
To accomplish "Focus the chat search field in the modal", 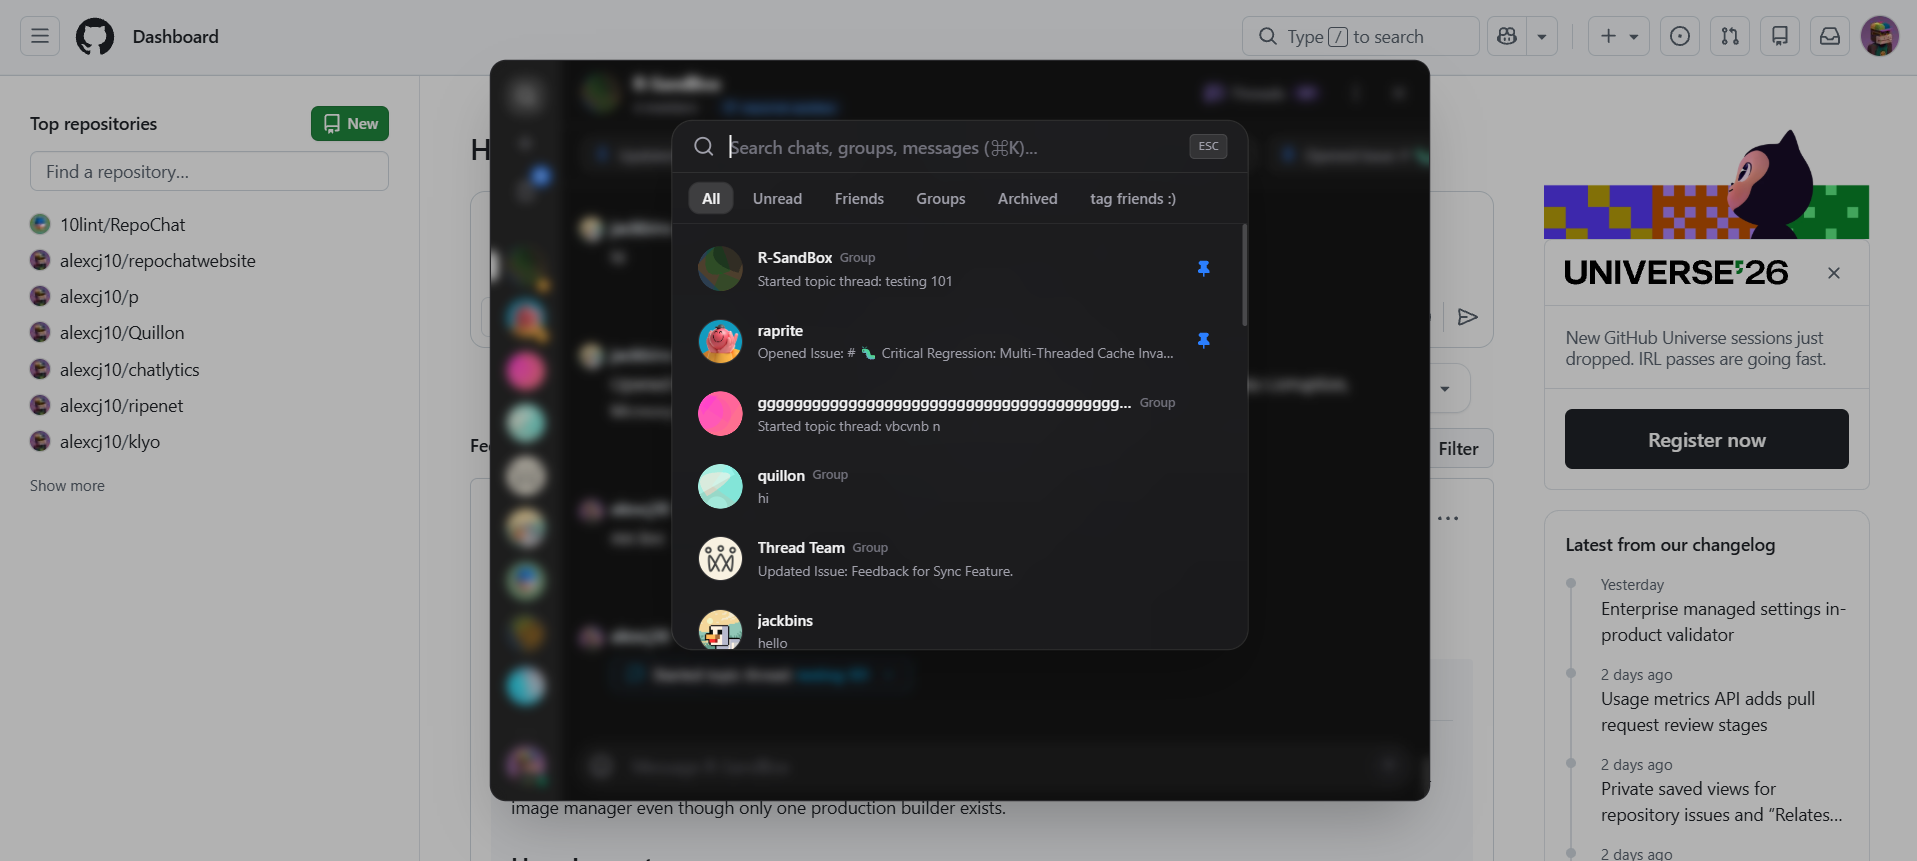I will [950, 148].
